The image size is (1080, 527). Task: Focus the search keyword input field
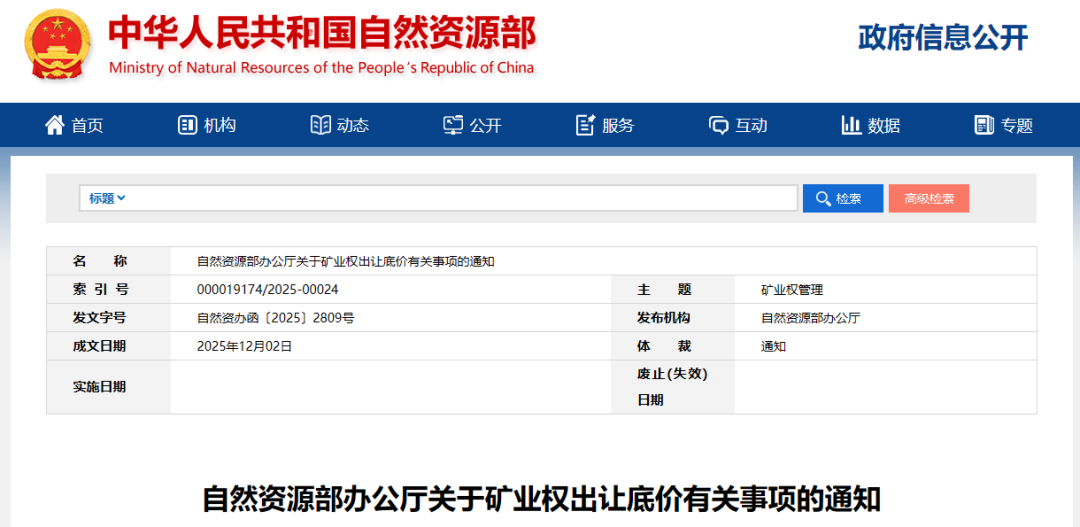(x=460, y=198)
